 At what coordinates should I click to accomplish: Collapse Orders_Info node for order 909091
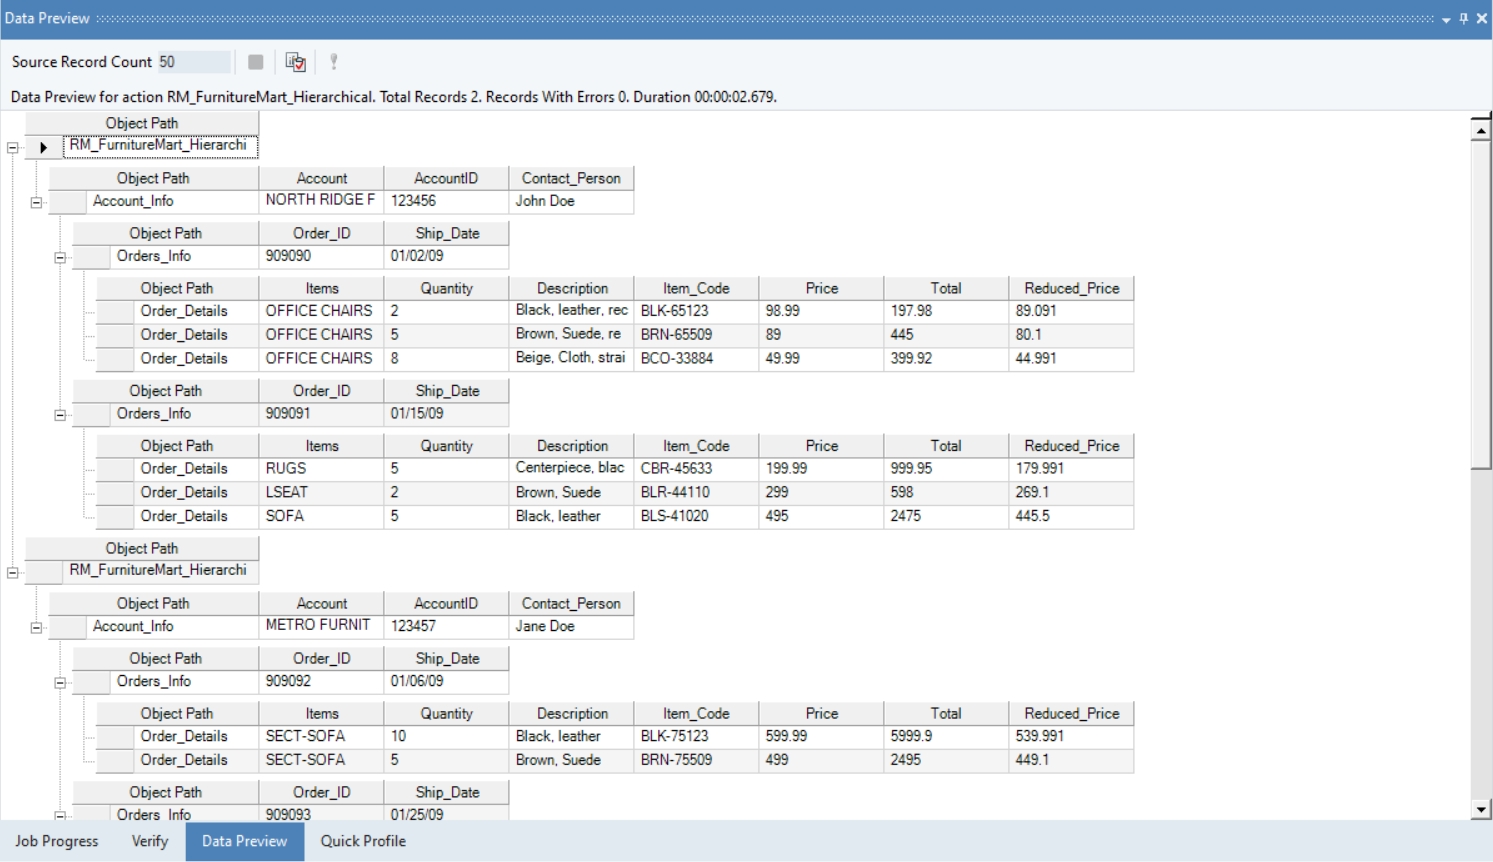60,415
